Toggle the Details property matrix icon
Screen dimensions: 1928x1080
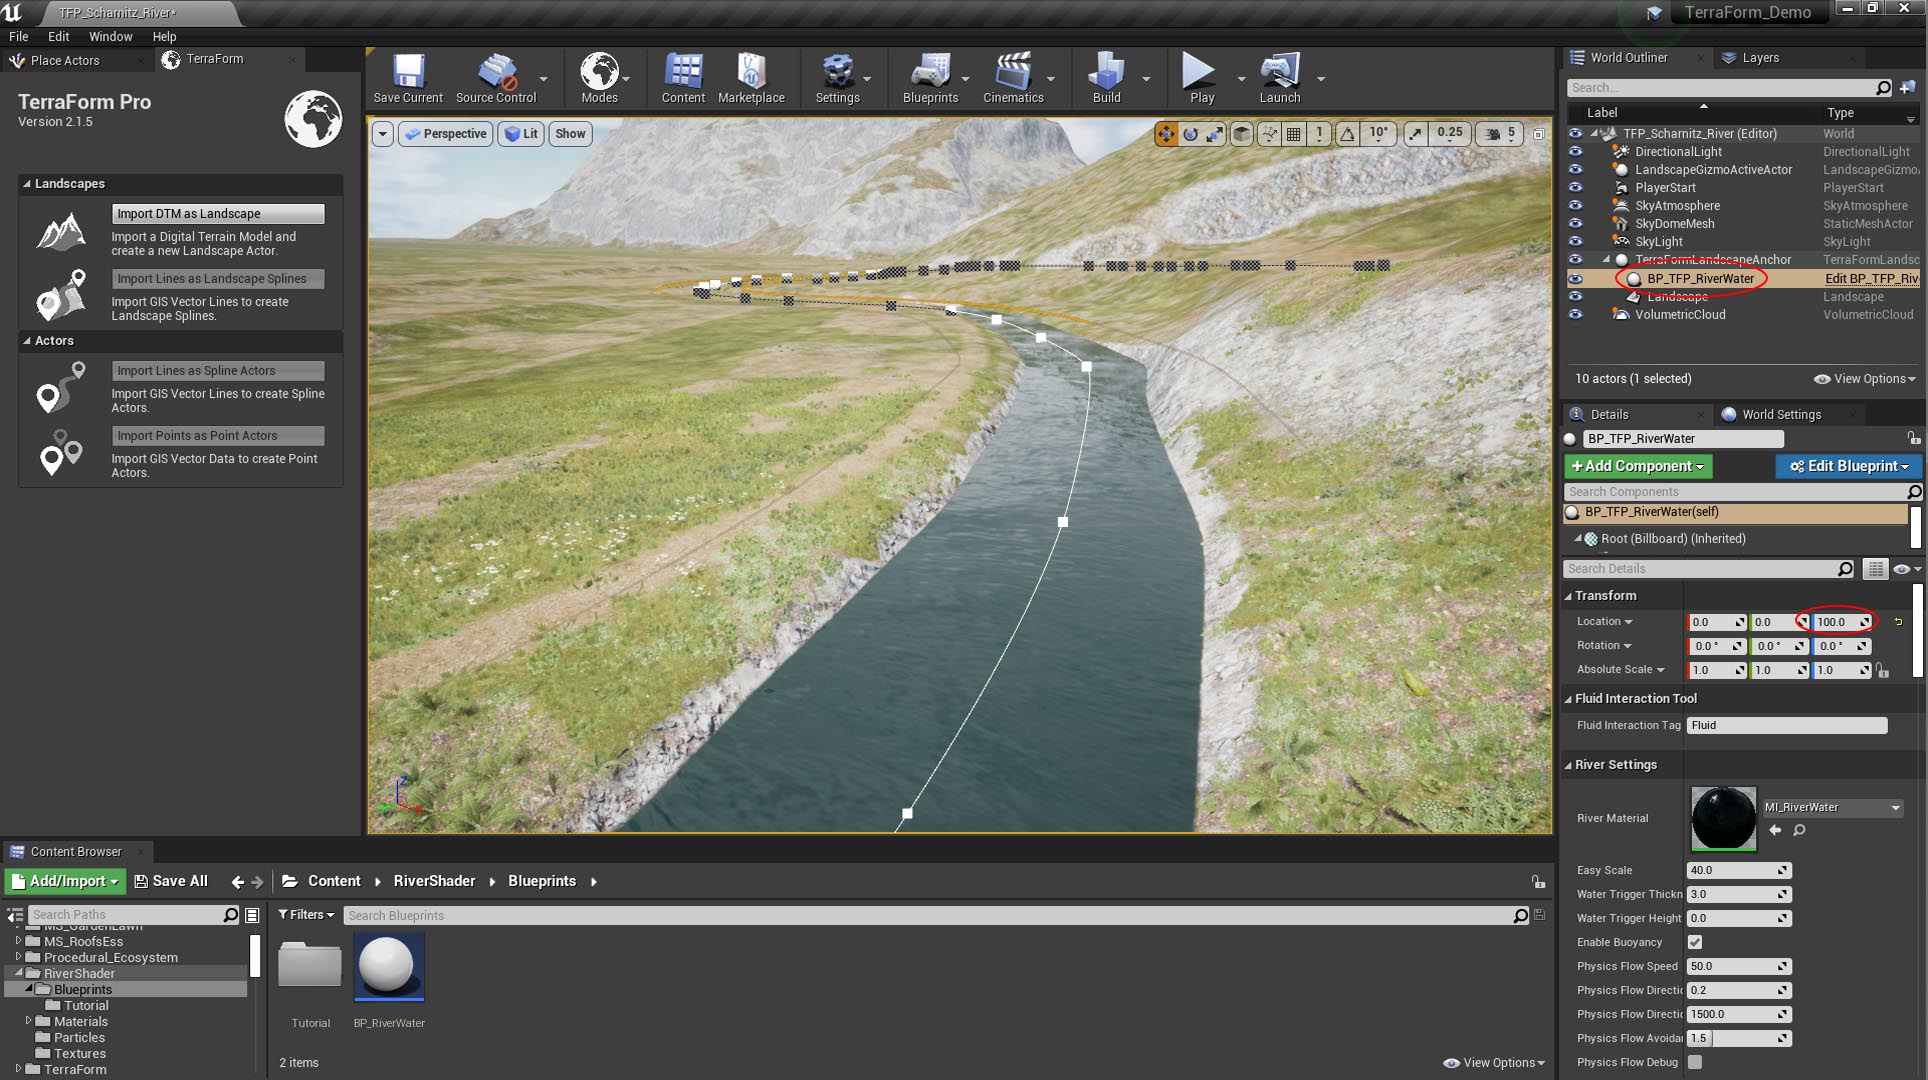[1875, 569]
